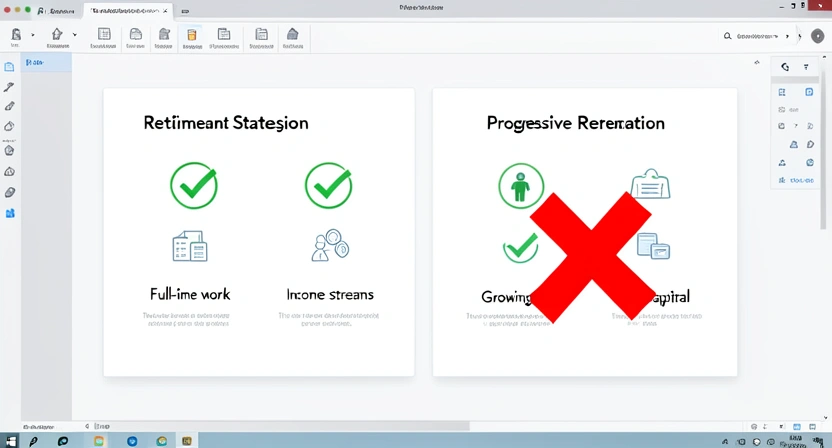832x448 pixels.
Task: Click the green person icon on slide
Action: [520, 187]
